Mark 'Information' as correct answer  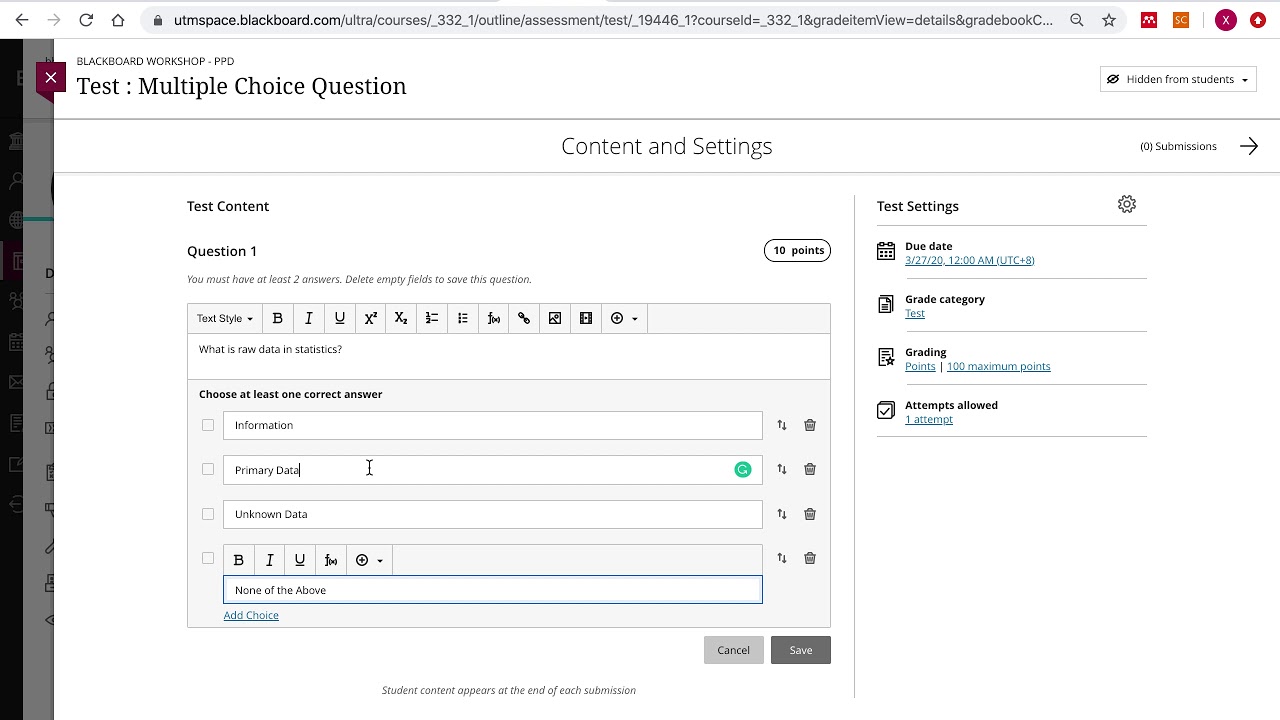click(208, 425)
